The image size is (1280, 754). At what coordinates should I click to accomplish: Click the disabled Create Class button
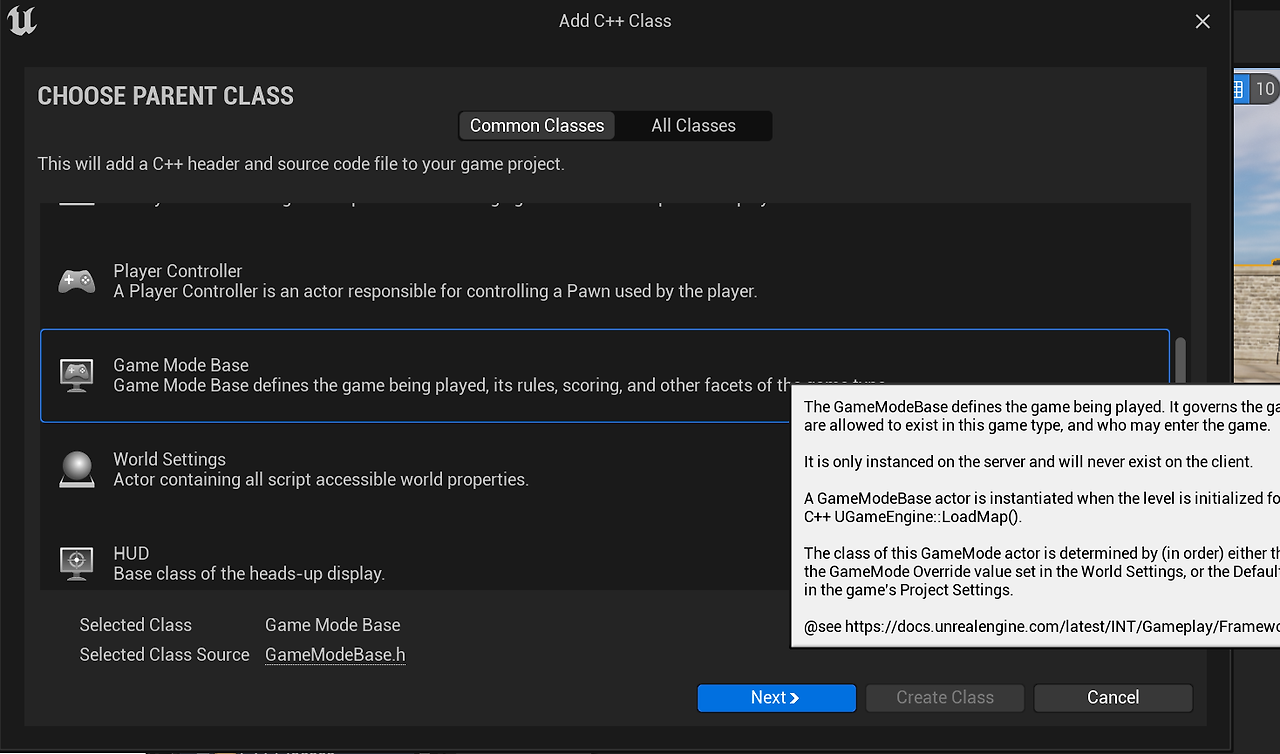coord(945,698)
